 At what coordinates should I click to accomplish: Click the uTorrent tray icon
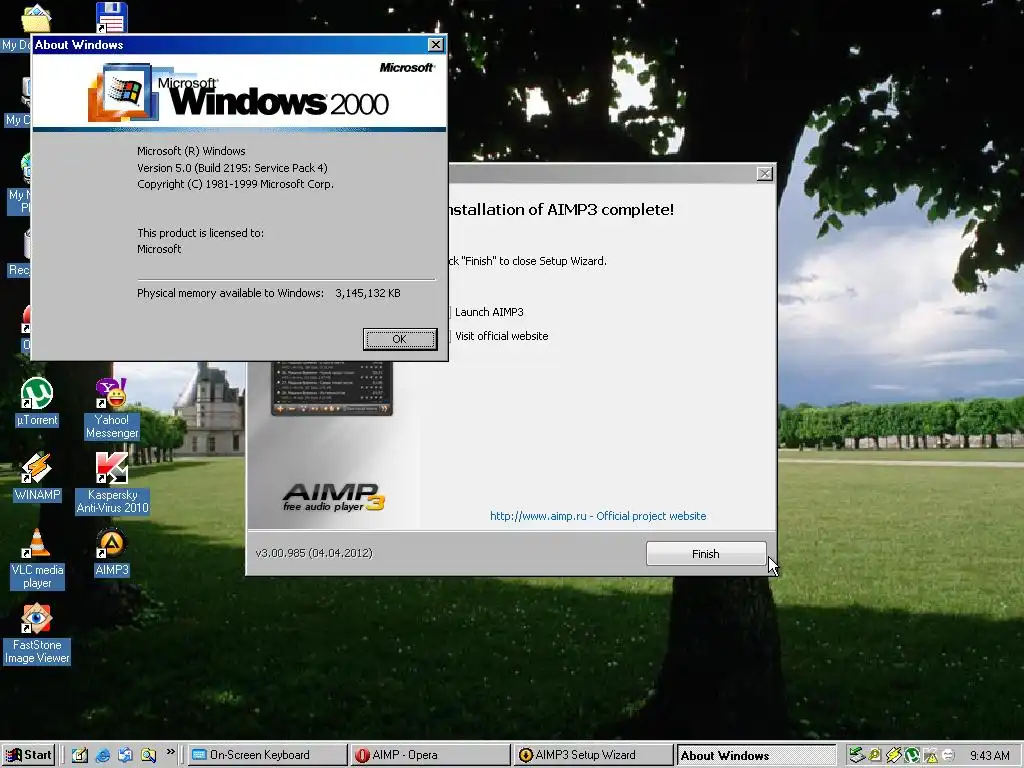coord(912,756)
